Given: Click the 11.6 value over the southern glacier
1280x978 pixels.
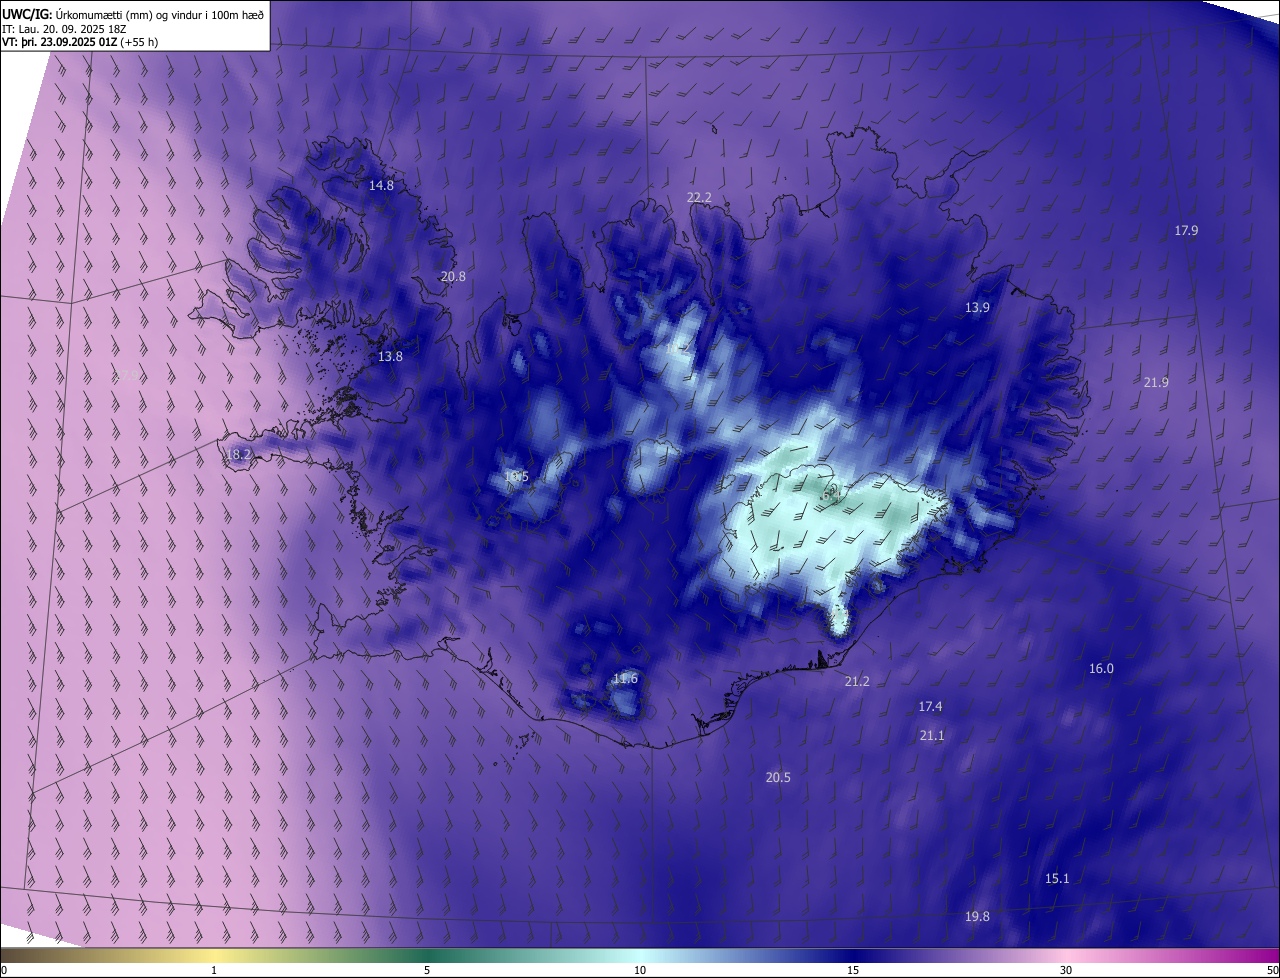Looking at the screenshot, I should click(625, 679).
